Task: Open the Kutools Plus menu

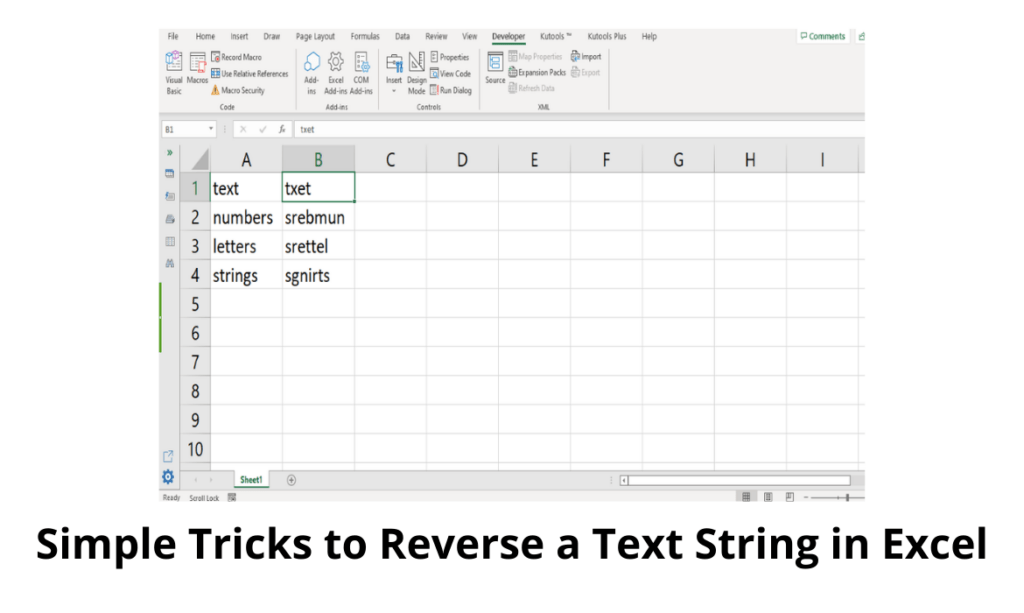Action: 607,36
